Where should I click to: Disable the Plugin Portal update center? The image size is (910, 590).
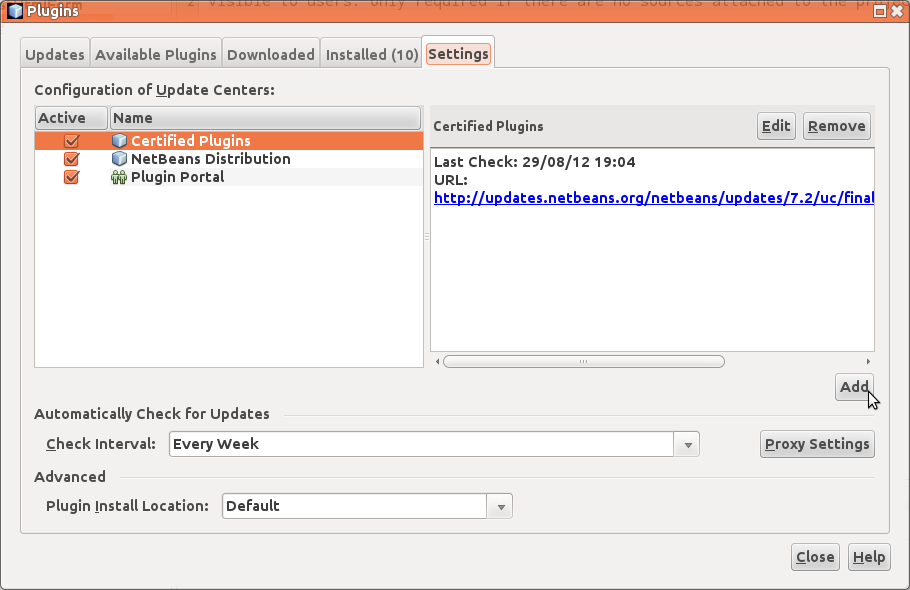coord(71,177)
